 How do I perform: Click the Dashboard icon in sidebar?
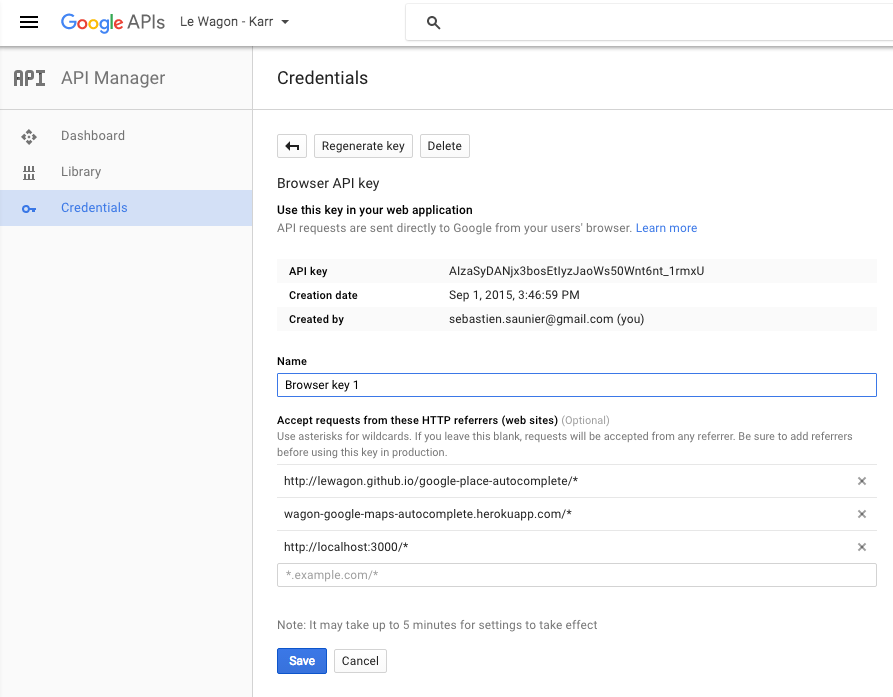pos(29,137)
